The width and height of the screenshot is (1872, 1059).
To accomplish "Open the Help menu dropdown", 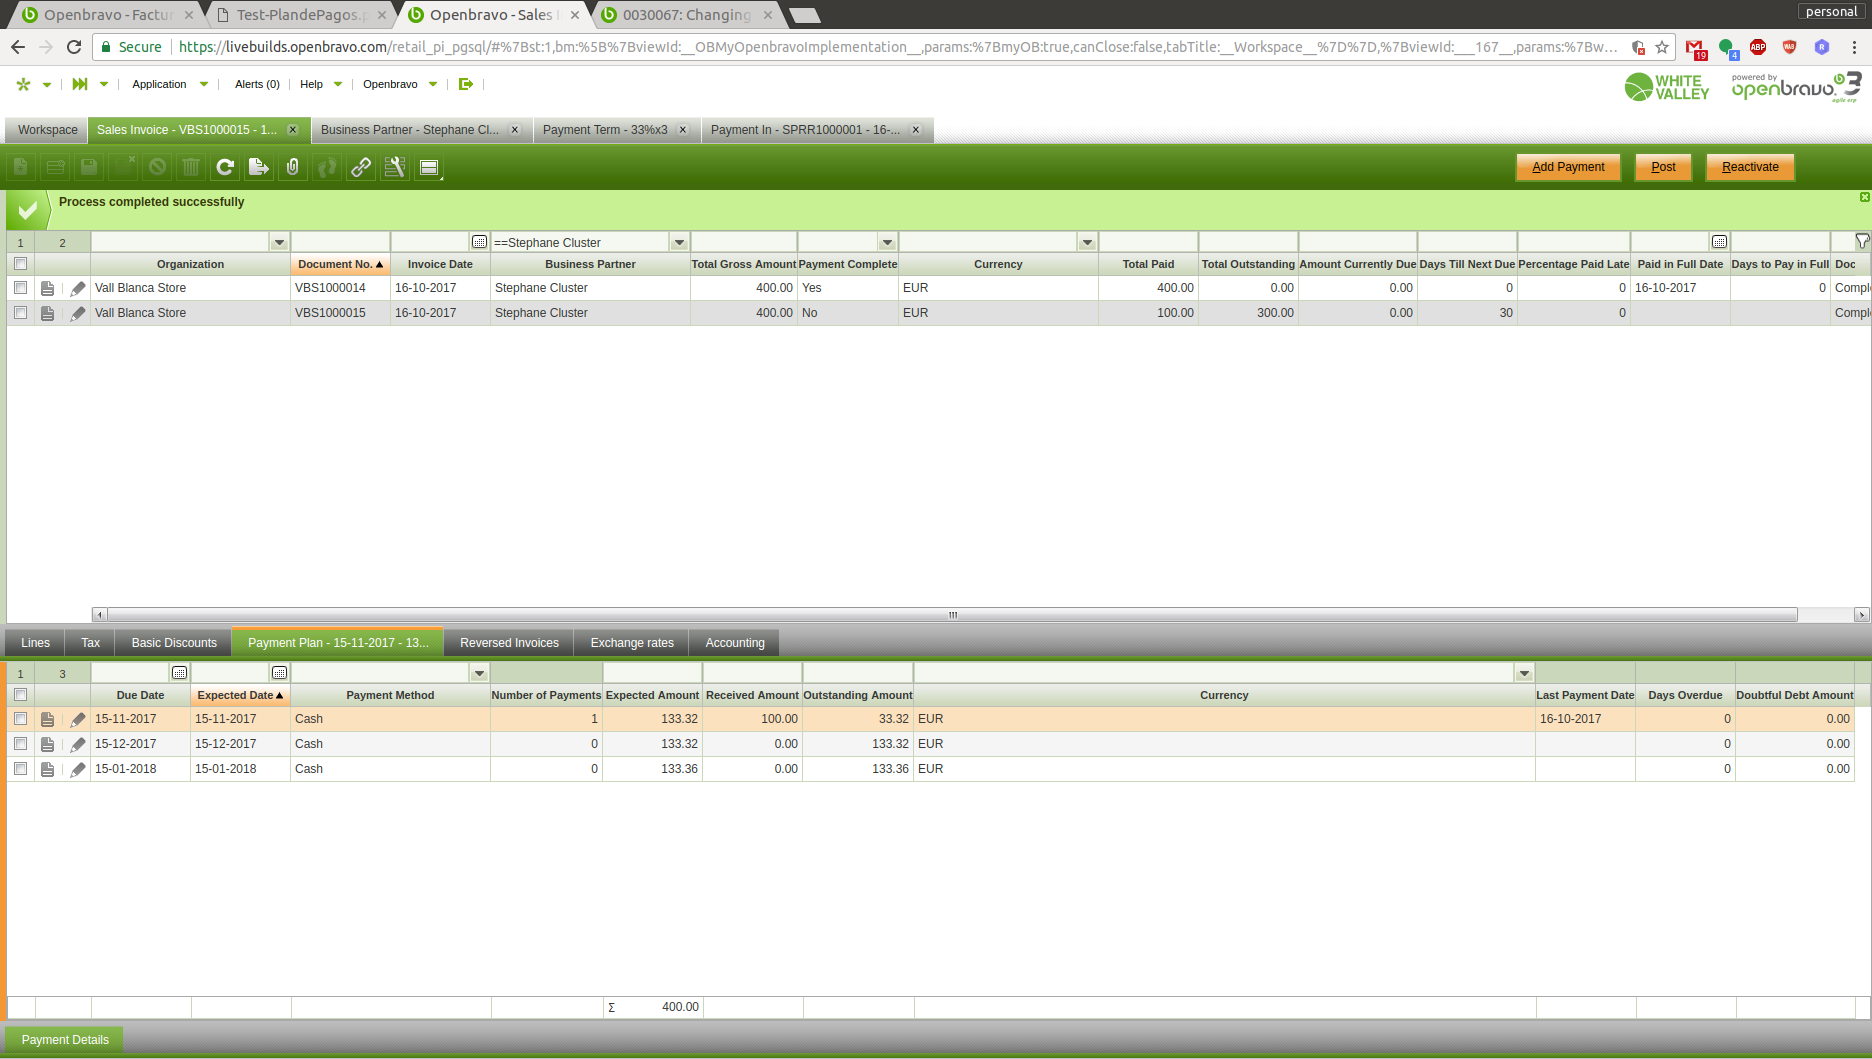I will [321, 84].
